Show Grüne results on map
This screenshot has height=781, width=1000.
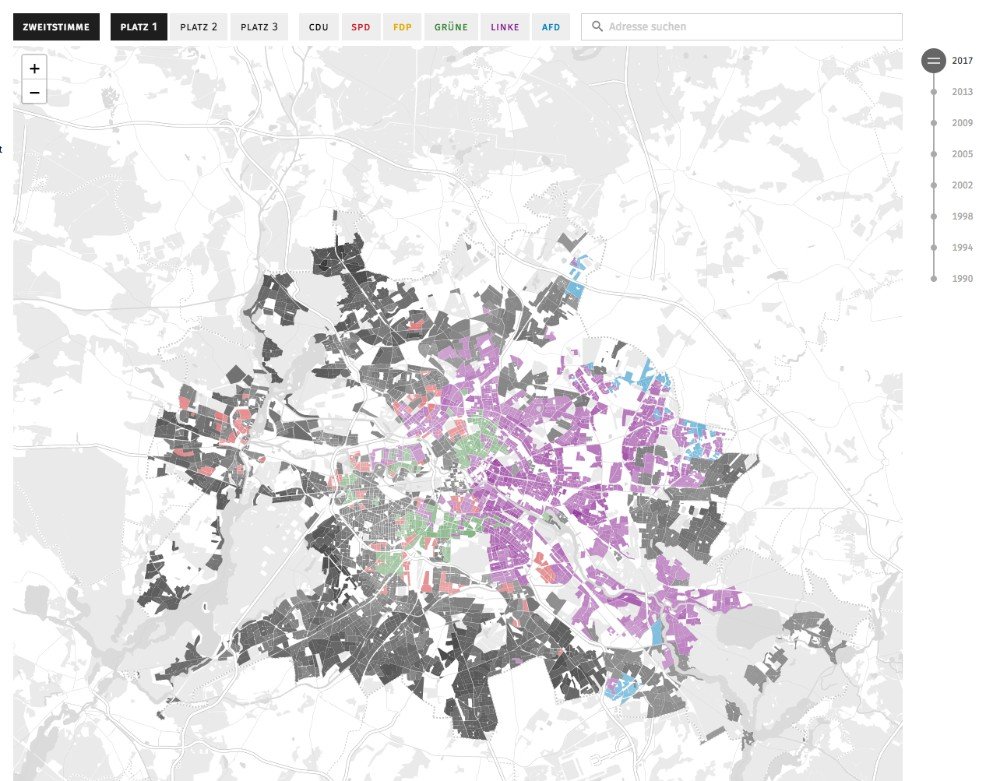pos(451,27)
